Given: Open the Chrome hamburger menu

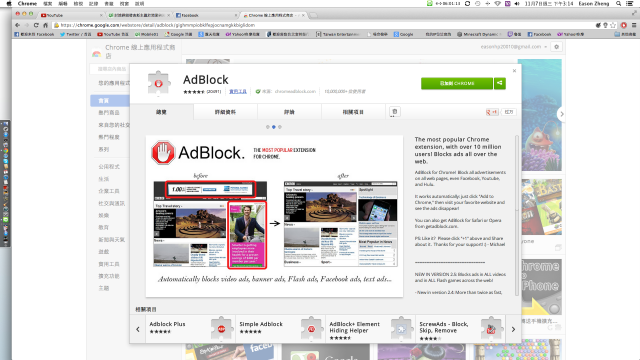Looking at the screenshot, I should [x=634, y=25].
